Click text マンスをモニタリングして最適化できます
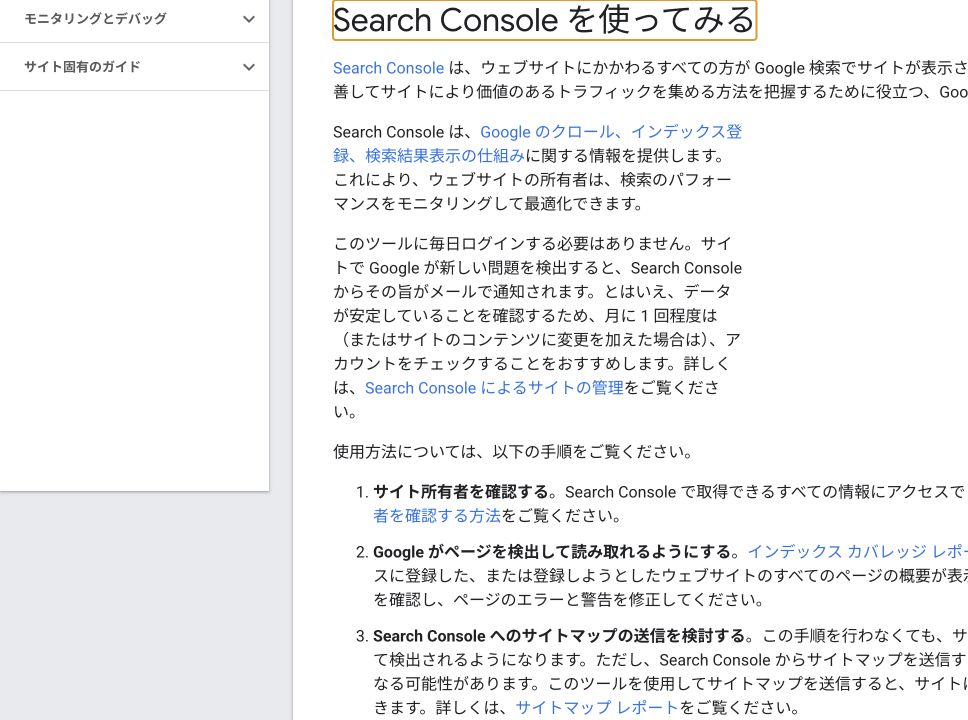968x720 pixels. 488,203
